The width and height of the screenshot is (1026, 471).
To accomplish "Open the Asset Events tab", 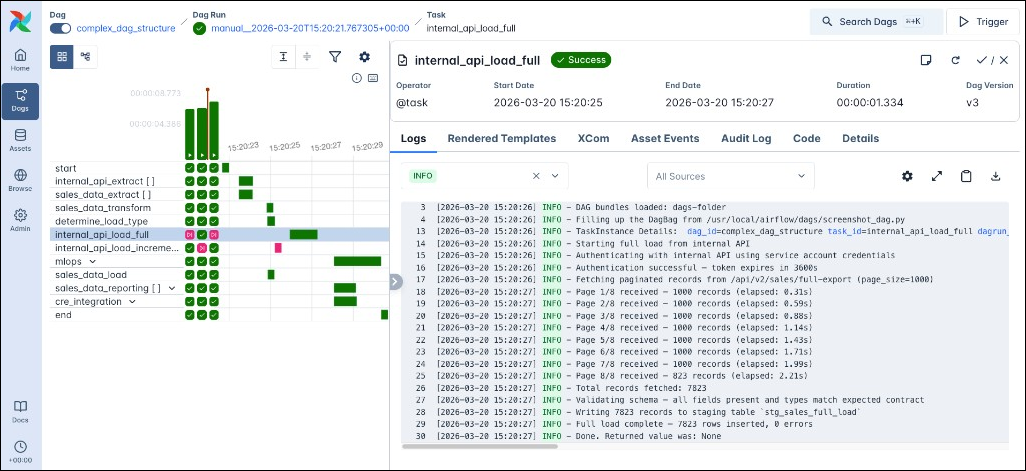I will click(665, 139).
